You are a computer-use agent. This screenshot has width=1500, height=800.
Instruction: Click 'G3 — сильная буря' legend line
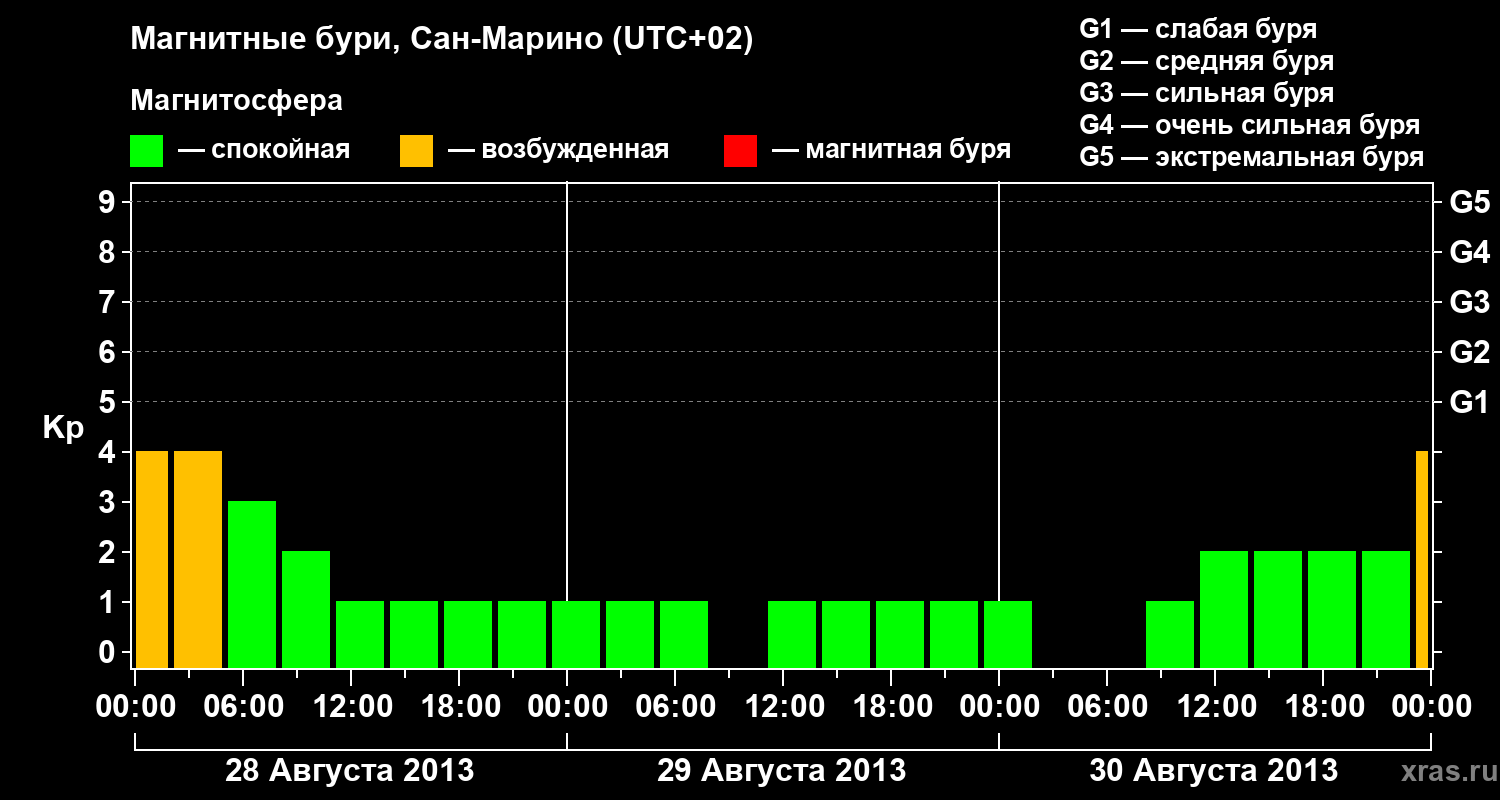coord(1206,93)
